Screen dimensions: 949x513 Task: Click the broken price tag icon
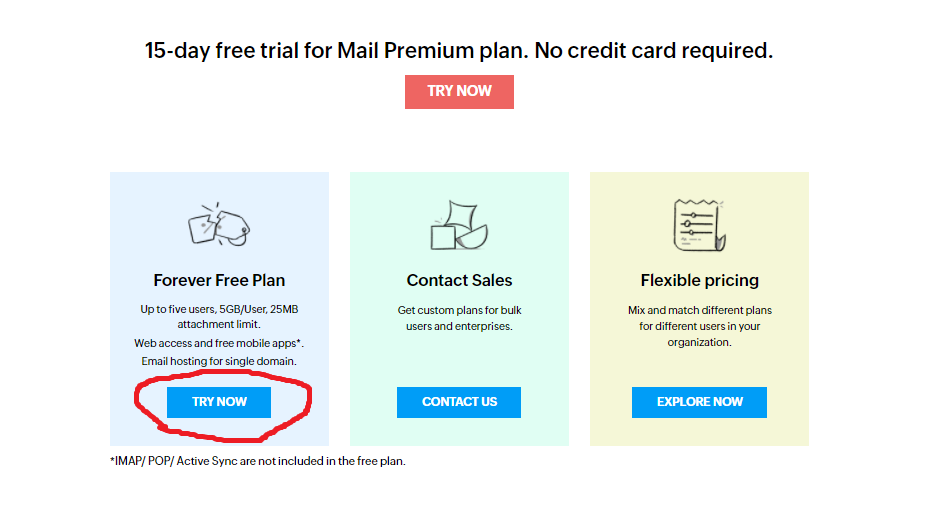tap(219, 225)
